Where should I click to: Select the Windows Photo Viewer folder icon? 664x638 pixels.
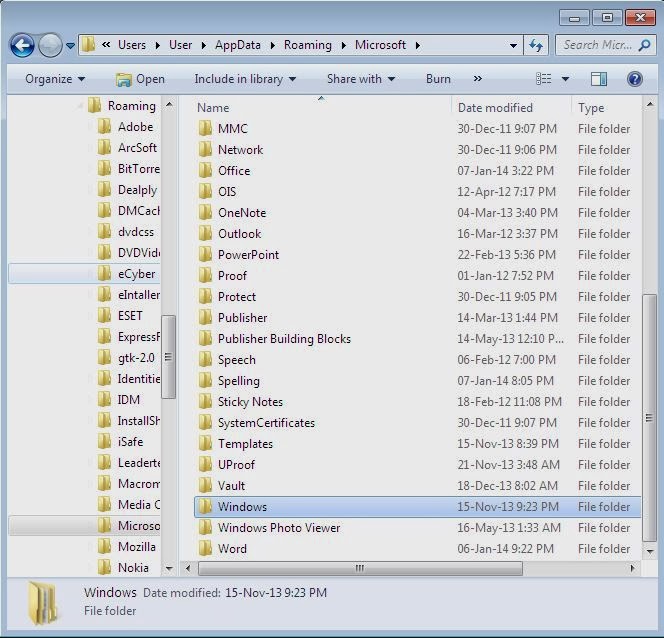point(205,527)
